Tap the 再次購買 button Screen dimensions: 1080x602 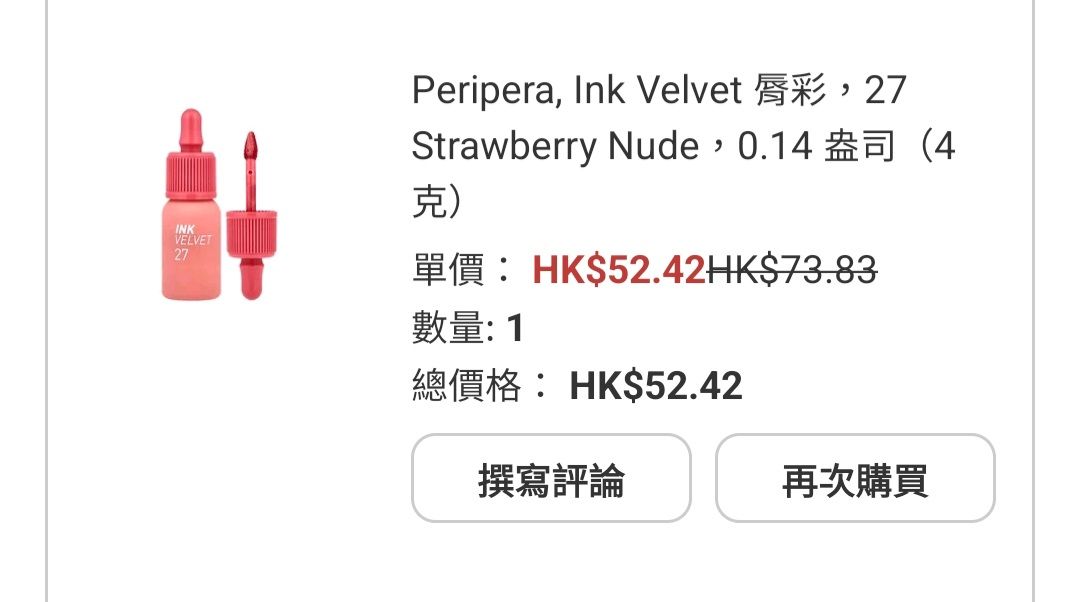[x=855, y=478]
